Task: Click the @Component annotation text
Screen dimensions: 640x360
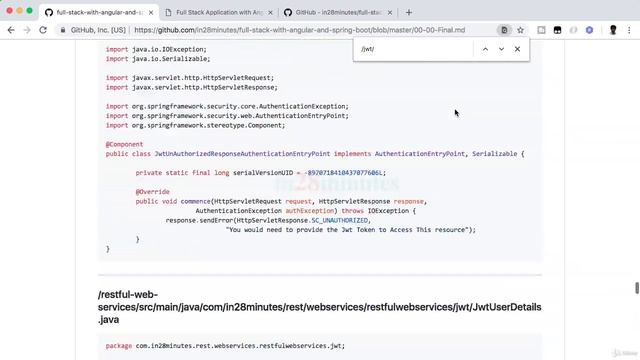Action: coord(124,144)
